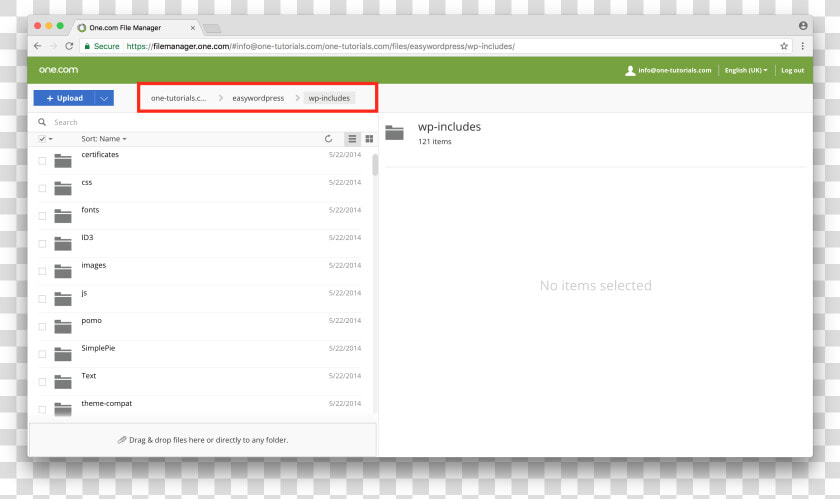Open the select-all checkbox dropdown arrow
Viewport: 840px width, 499px height.
click(51, 139)
